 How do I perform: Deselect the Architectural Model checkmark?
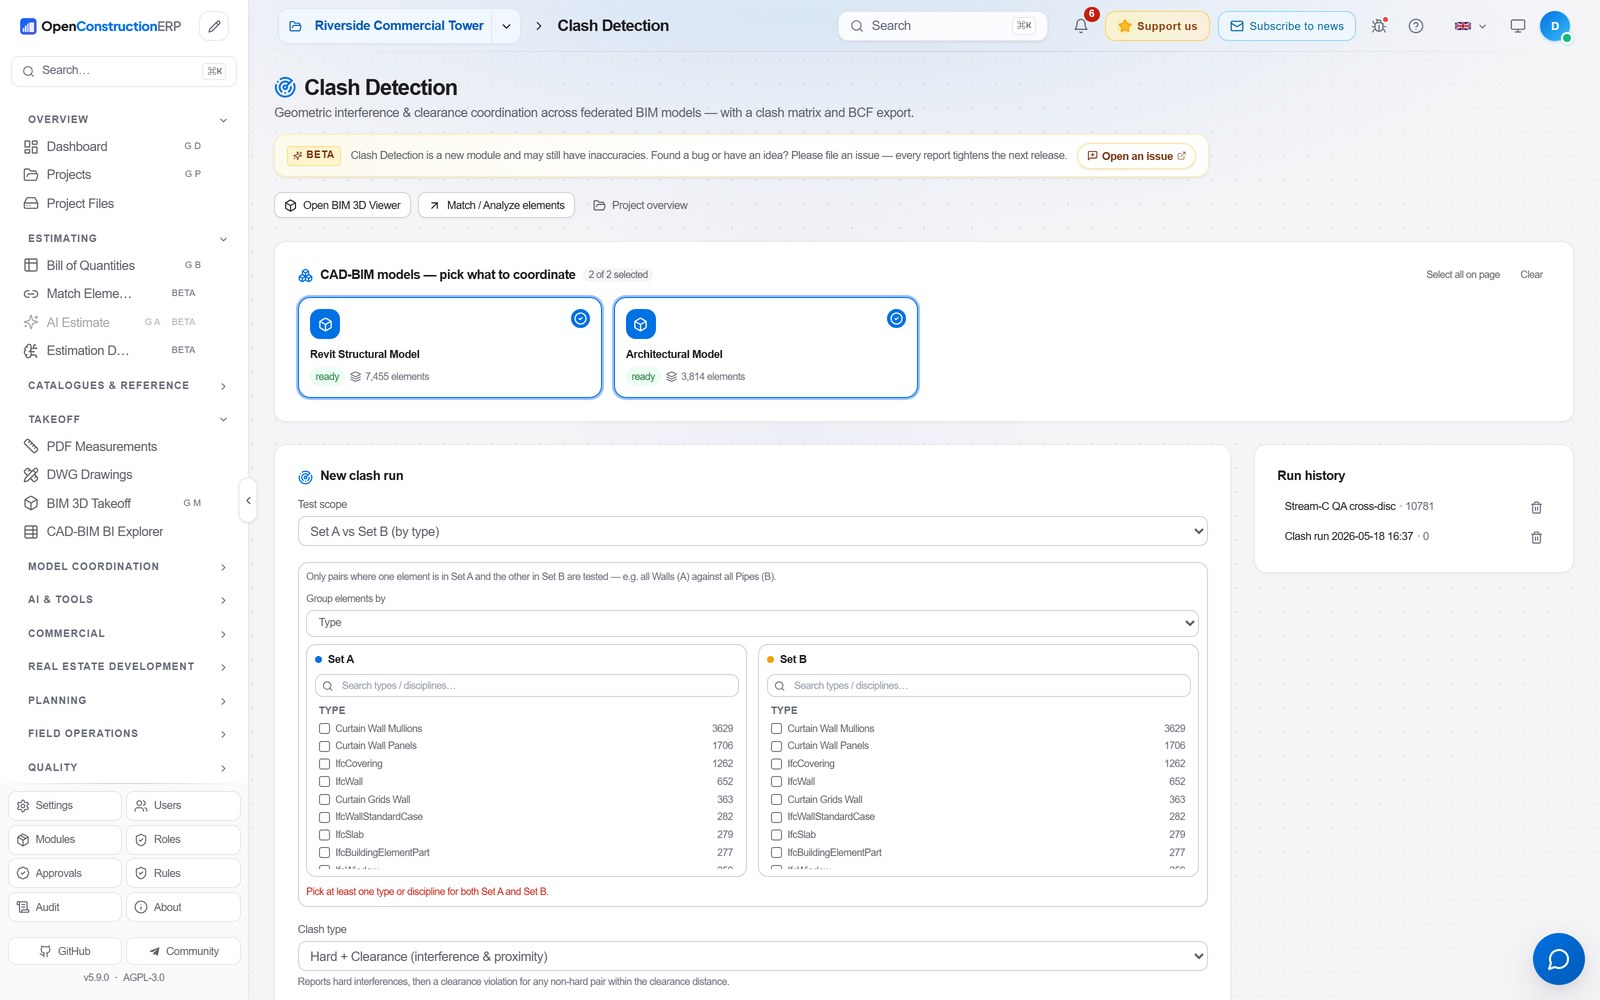tap(896, 318)
